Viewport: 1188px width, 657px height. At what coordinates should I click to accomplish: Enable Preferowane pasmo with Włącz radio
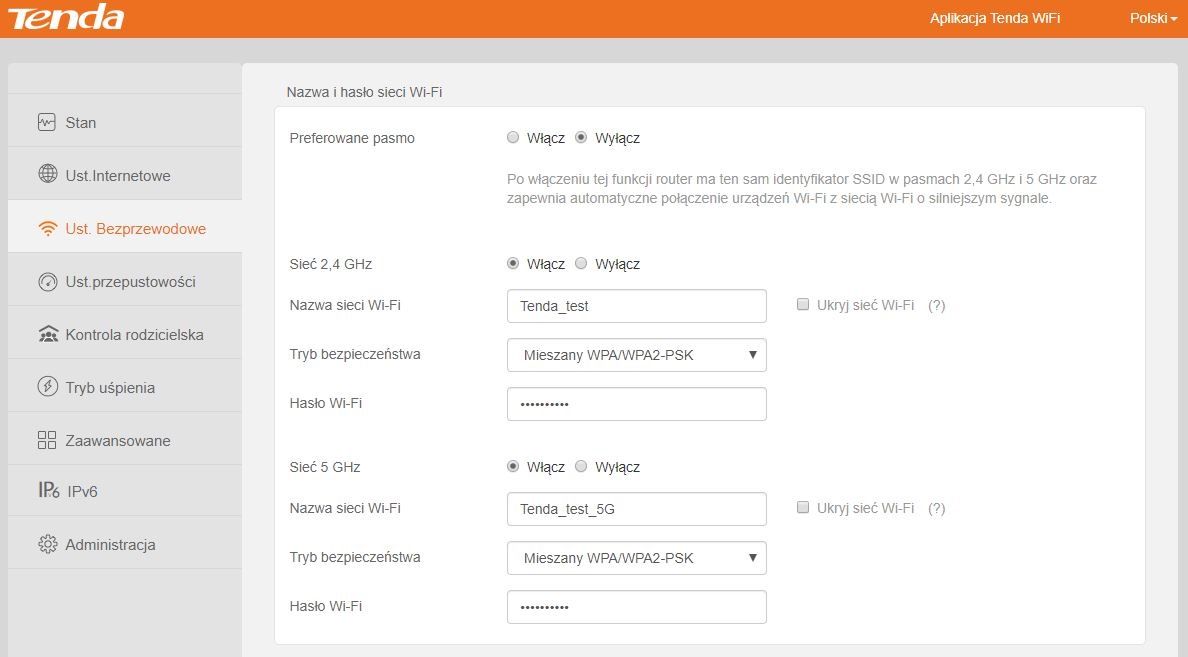(513, 137)
